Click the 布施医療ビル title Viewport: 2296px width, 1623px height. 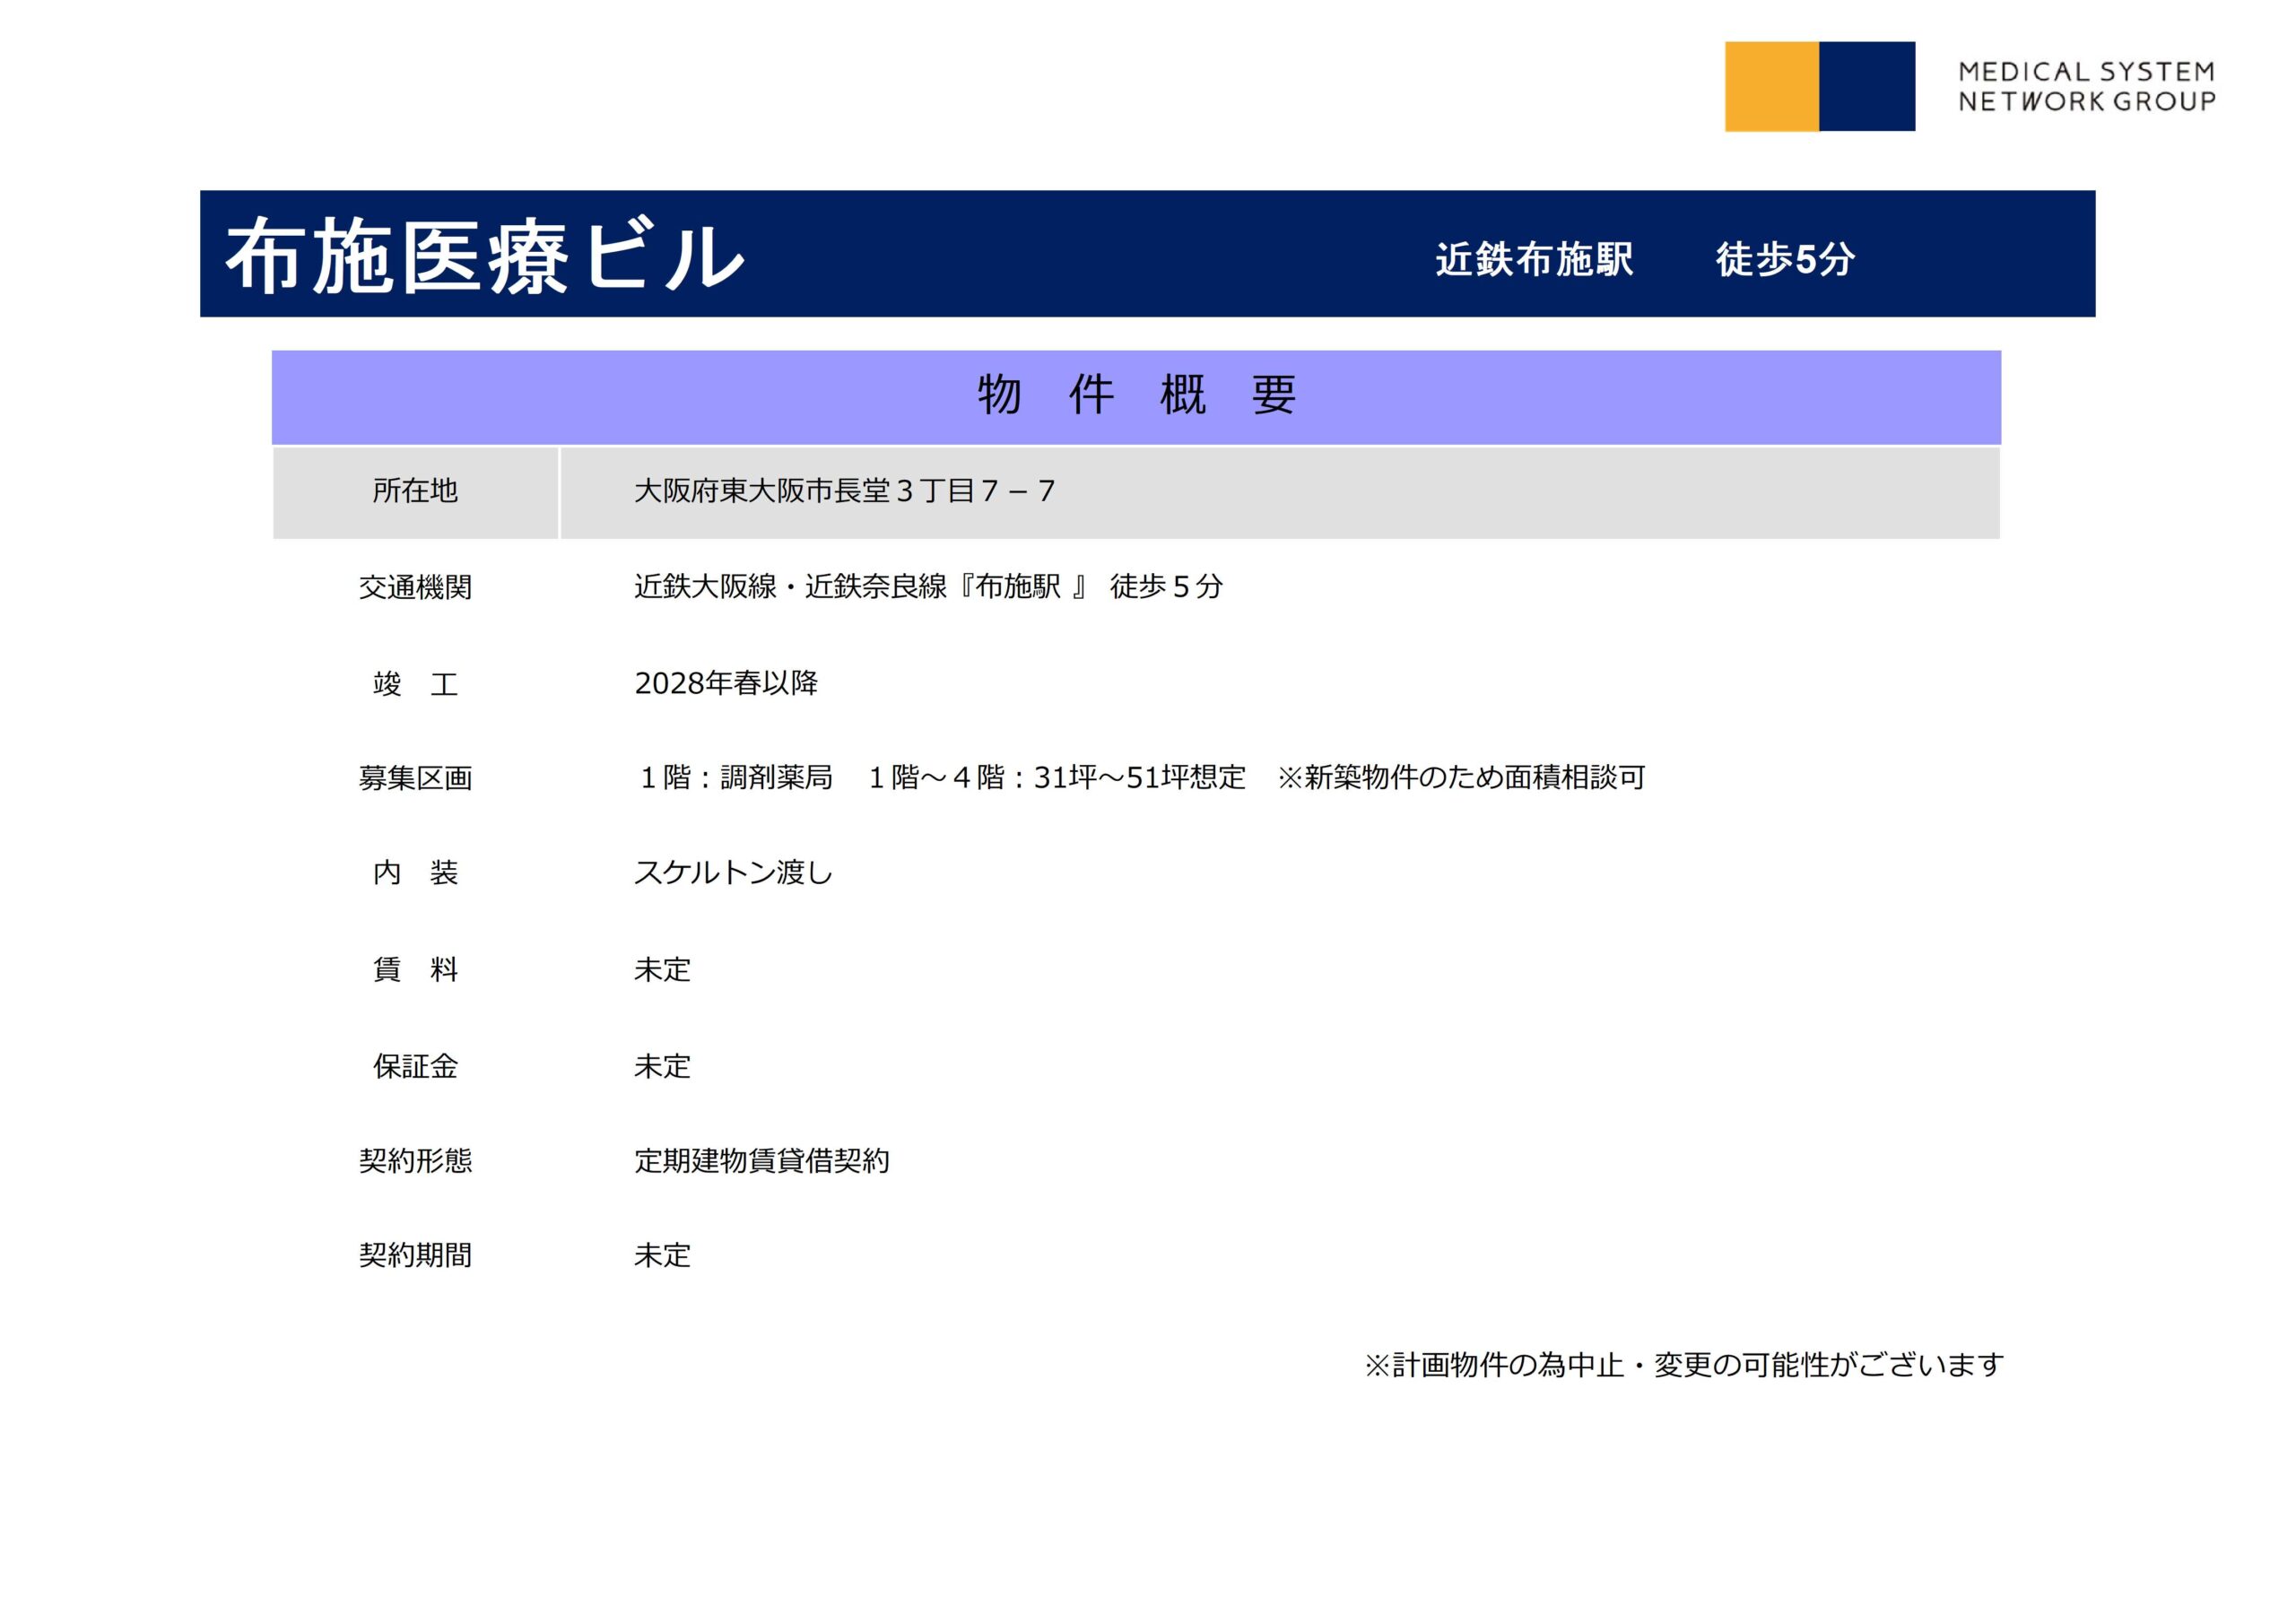click(x=485, y=257)
